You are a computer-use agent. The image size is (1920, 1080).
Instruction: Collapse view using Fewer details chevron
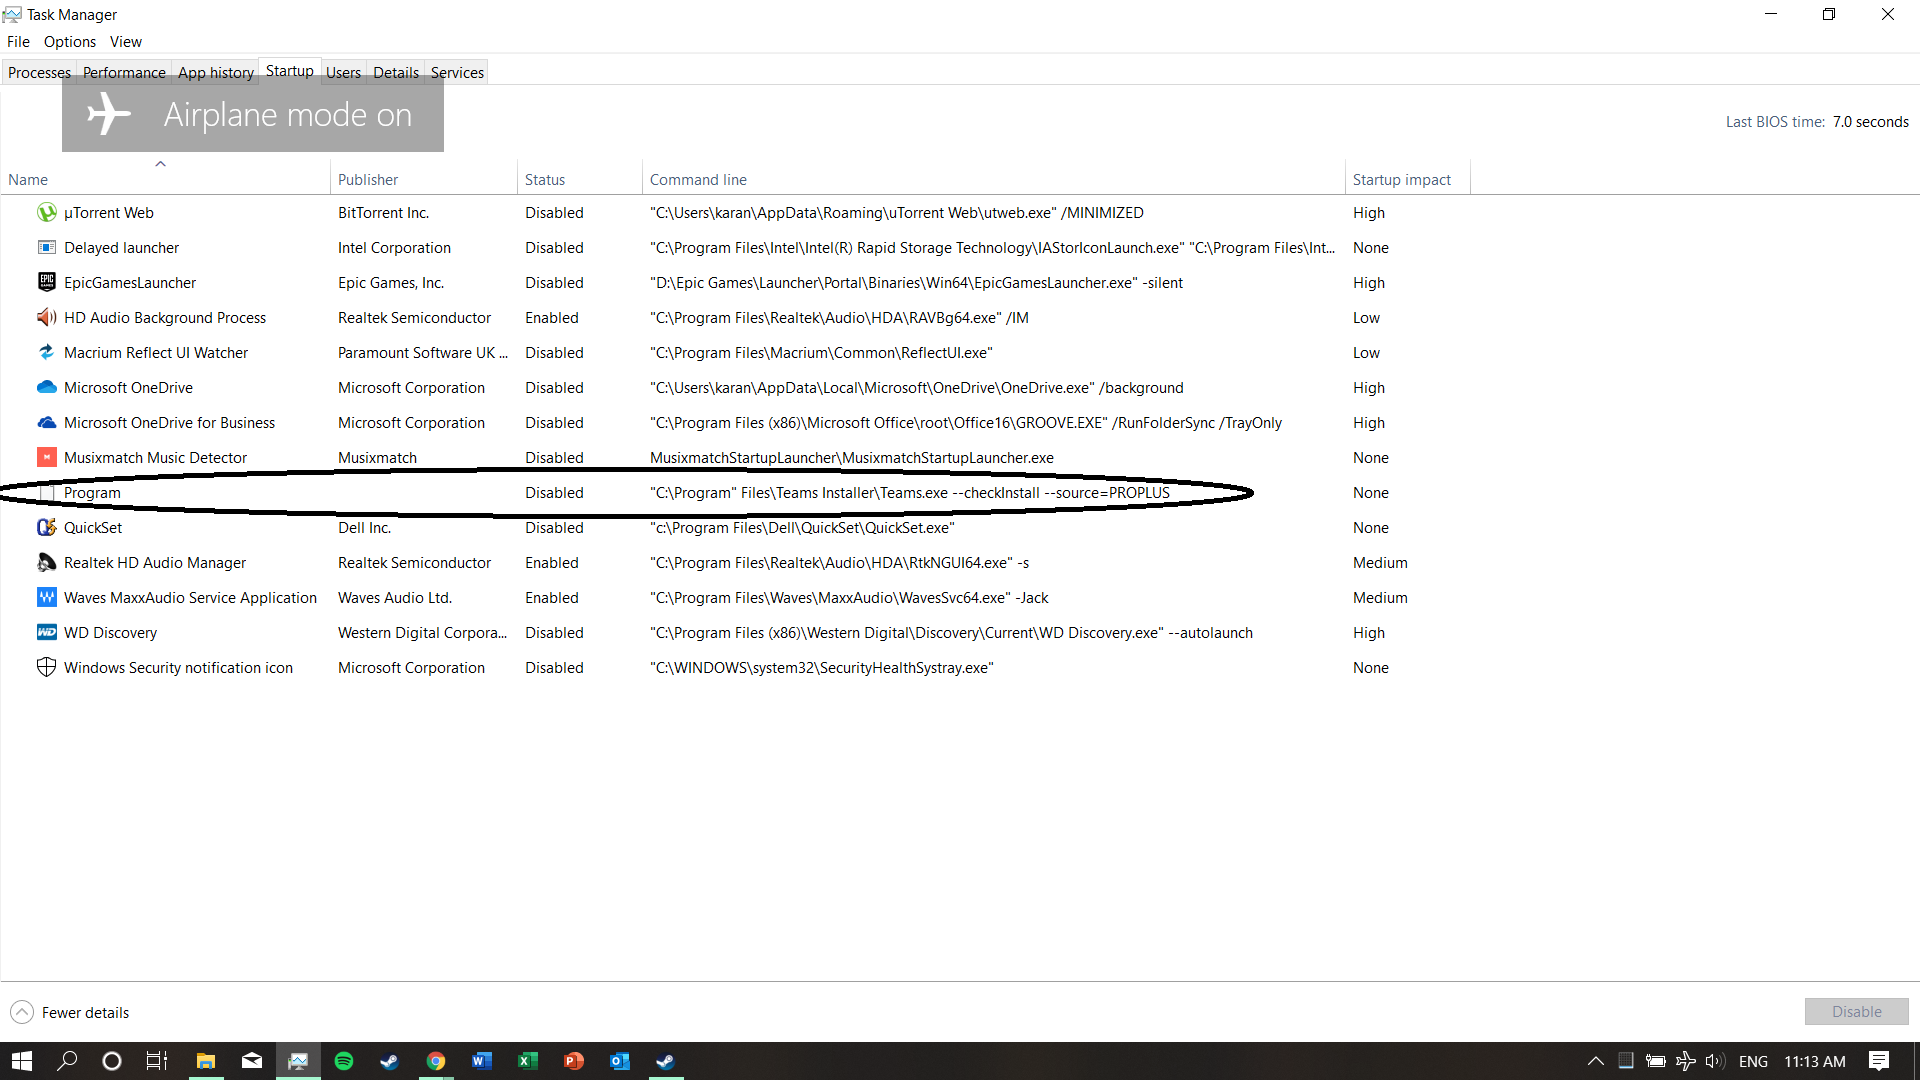pos(22,1012)
